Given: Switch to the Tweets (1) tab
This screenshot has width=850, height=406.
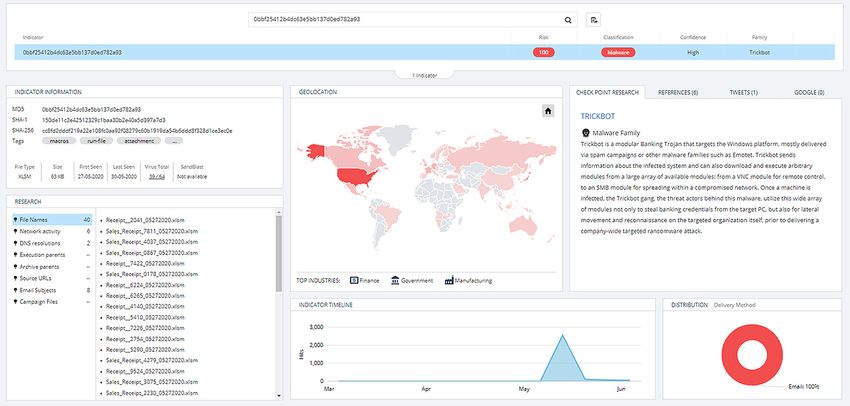Looking at the screenshot, I should 744,93.
